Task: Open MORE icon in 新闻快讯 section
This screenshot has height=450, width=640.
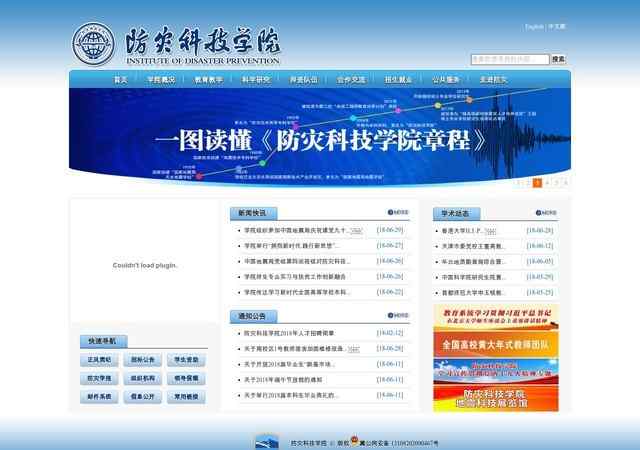Action: click(x=398, y=212)
